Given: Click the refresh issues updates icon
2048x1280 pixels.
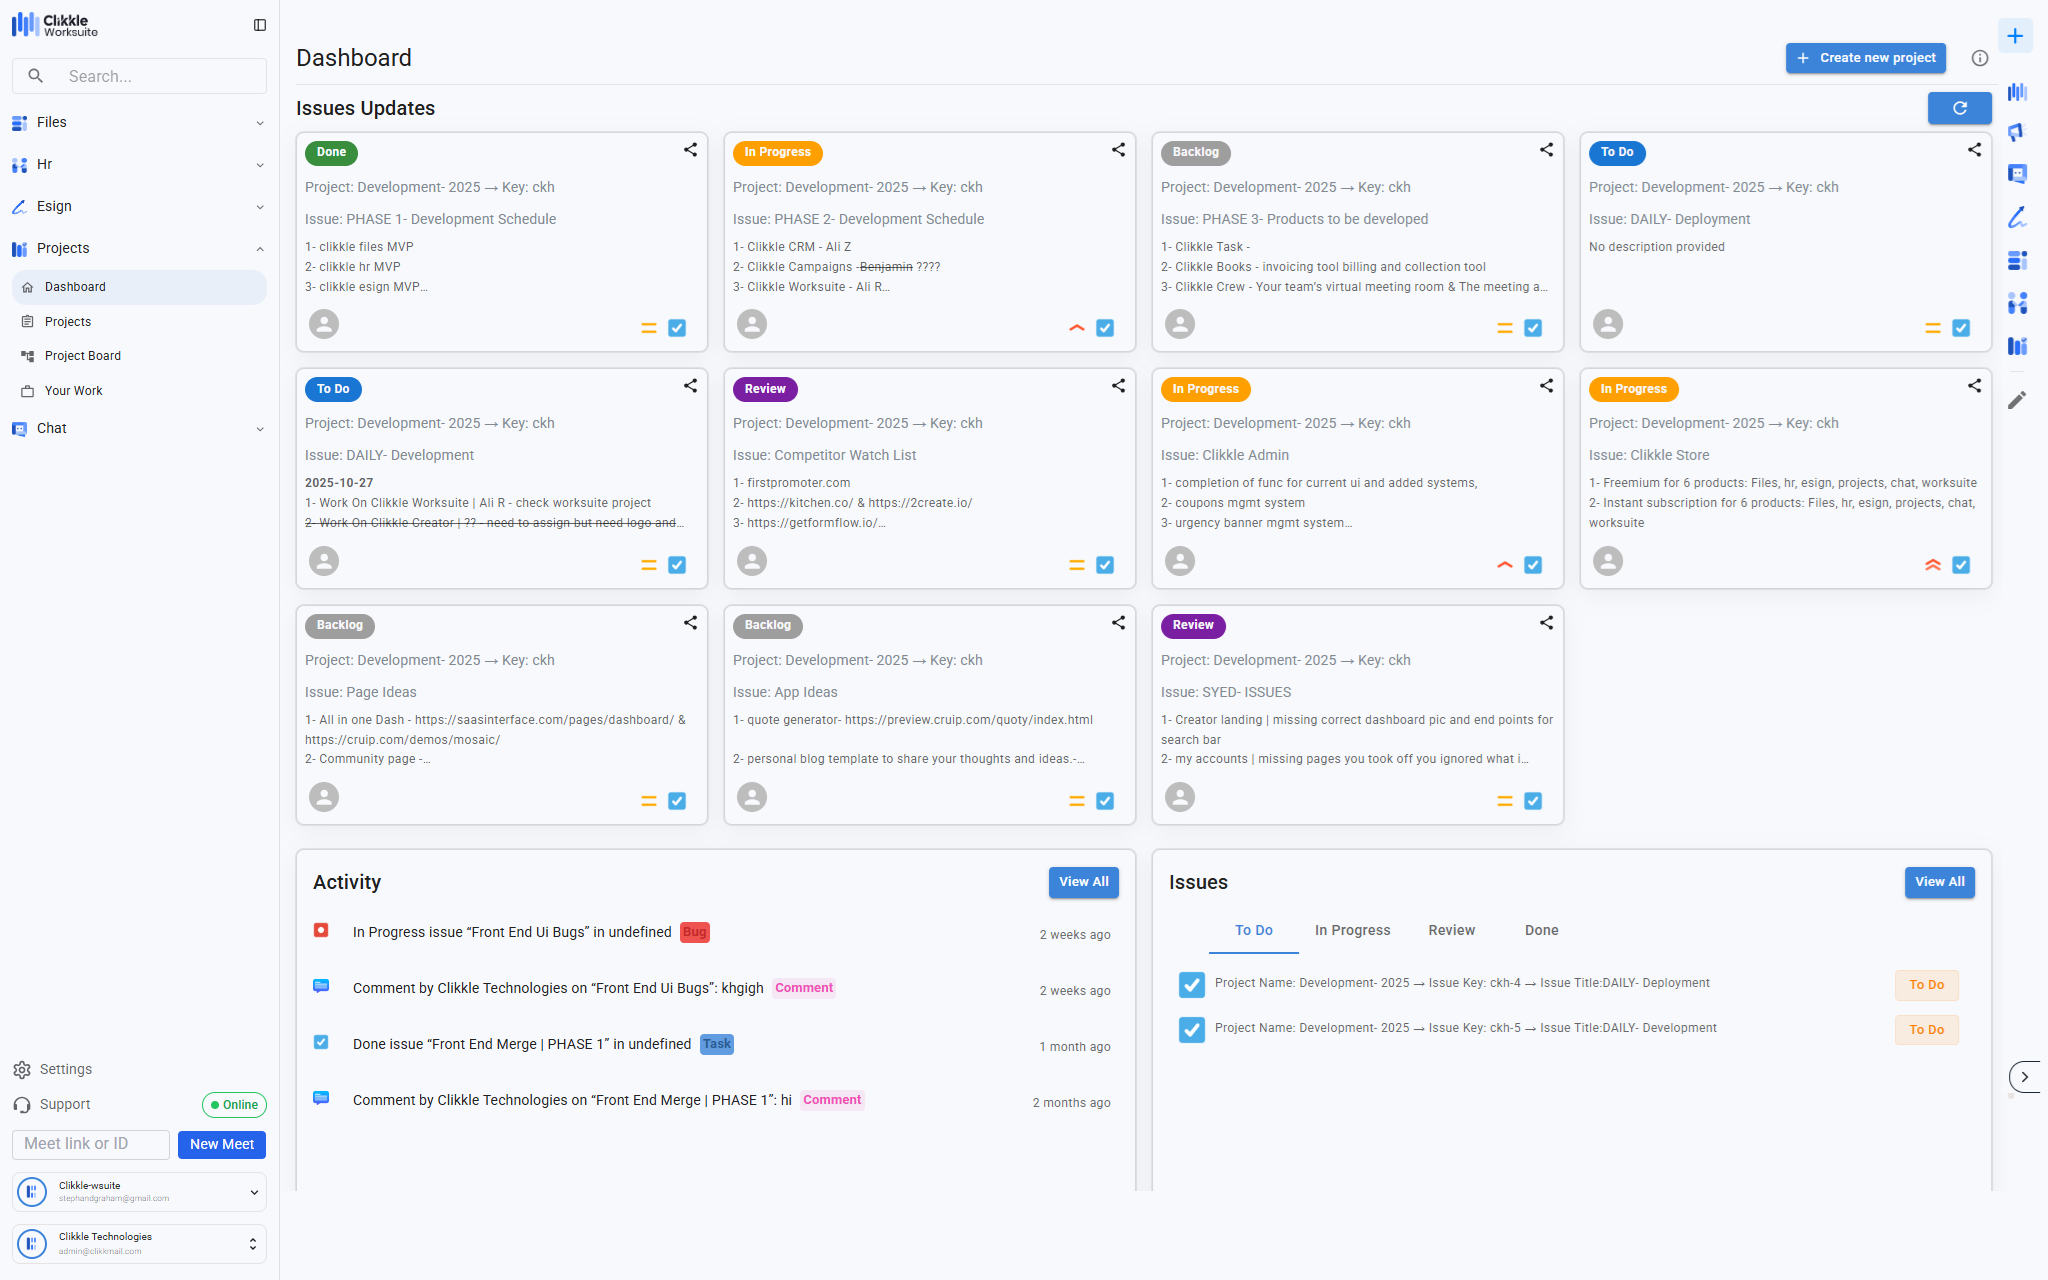Looking at the screenshot, I should (1959, 108).
